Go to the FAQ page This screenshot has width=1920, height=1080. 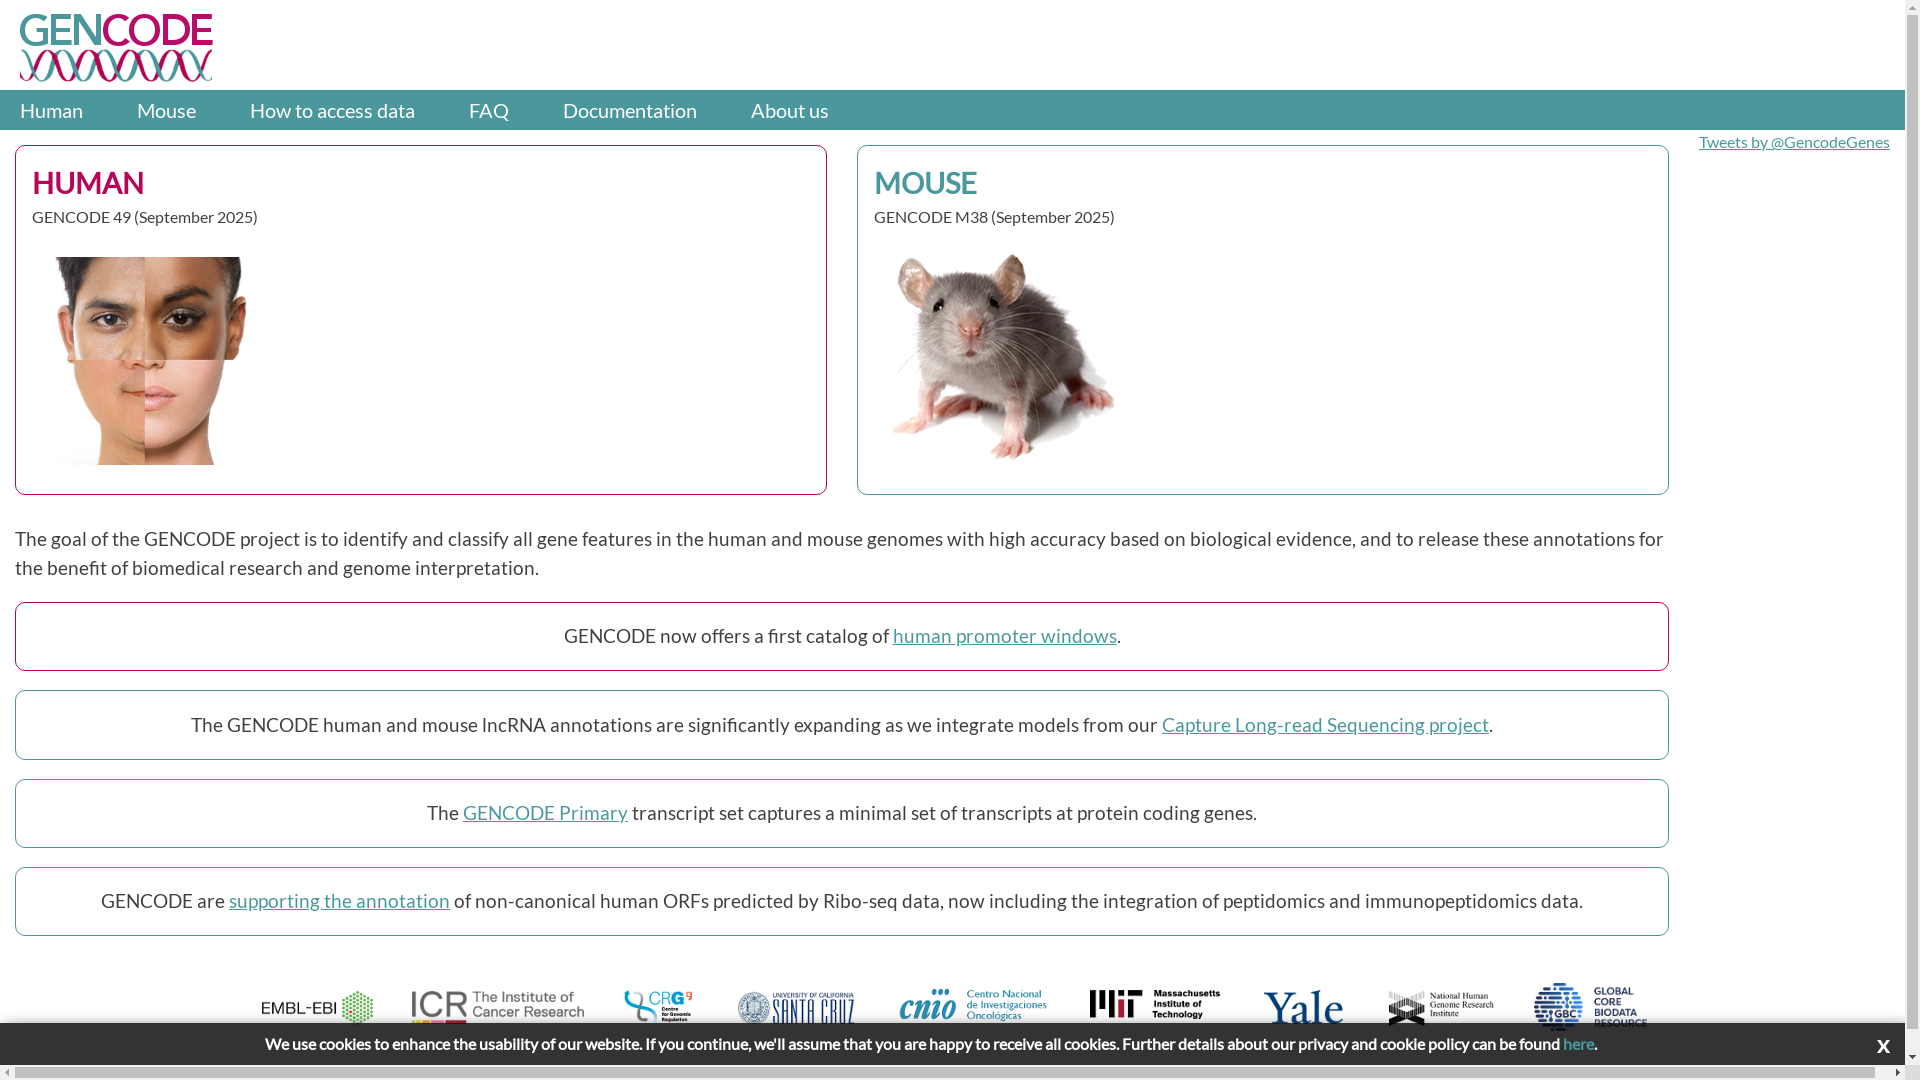[488, 110]
